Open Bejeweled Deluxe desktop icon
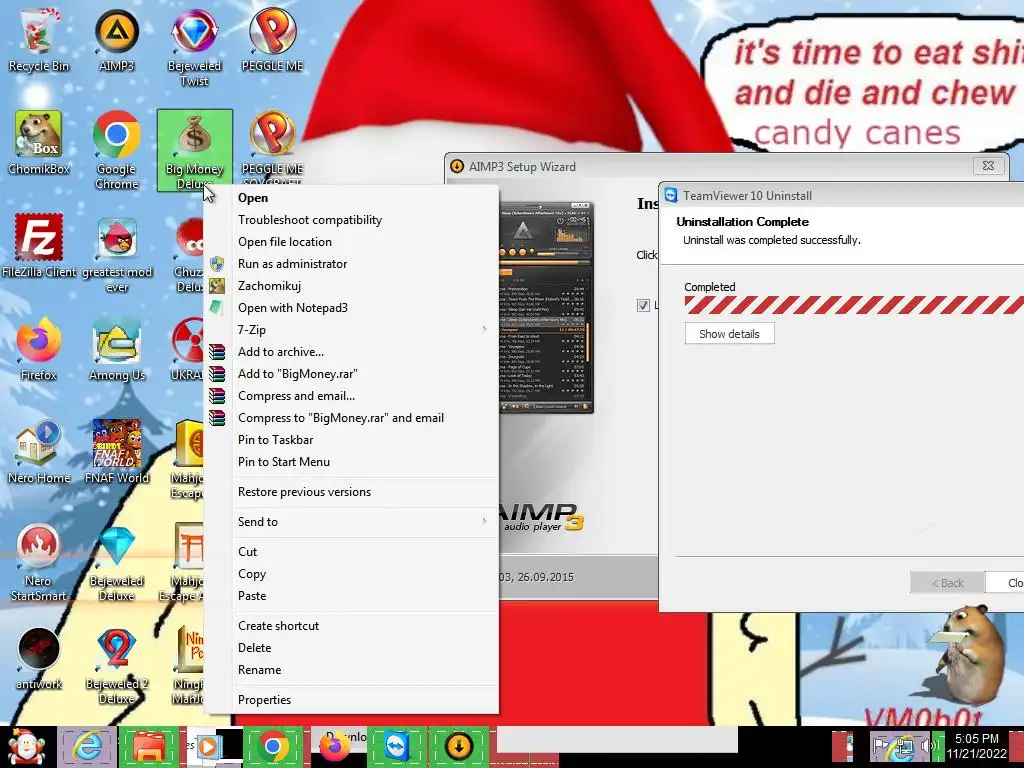This screenshot has width=1024, height=768. tap(116, 563)
